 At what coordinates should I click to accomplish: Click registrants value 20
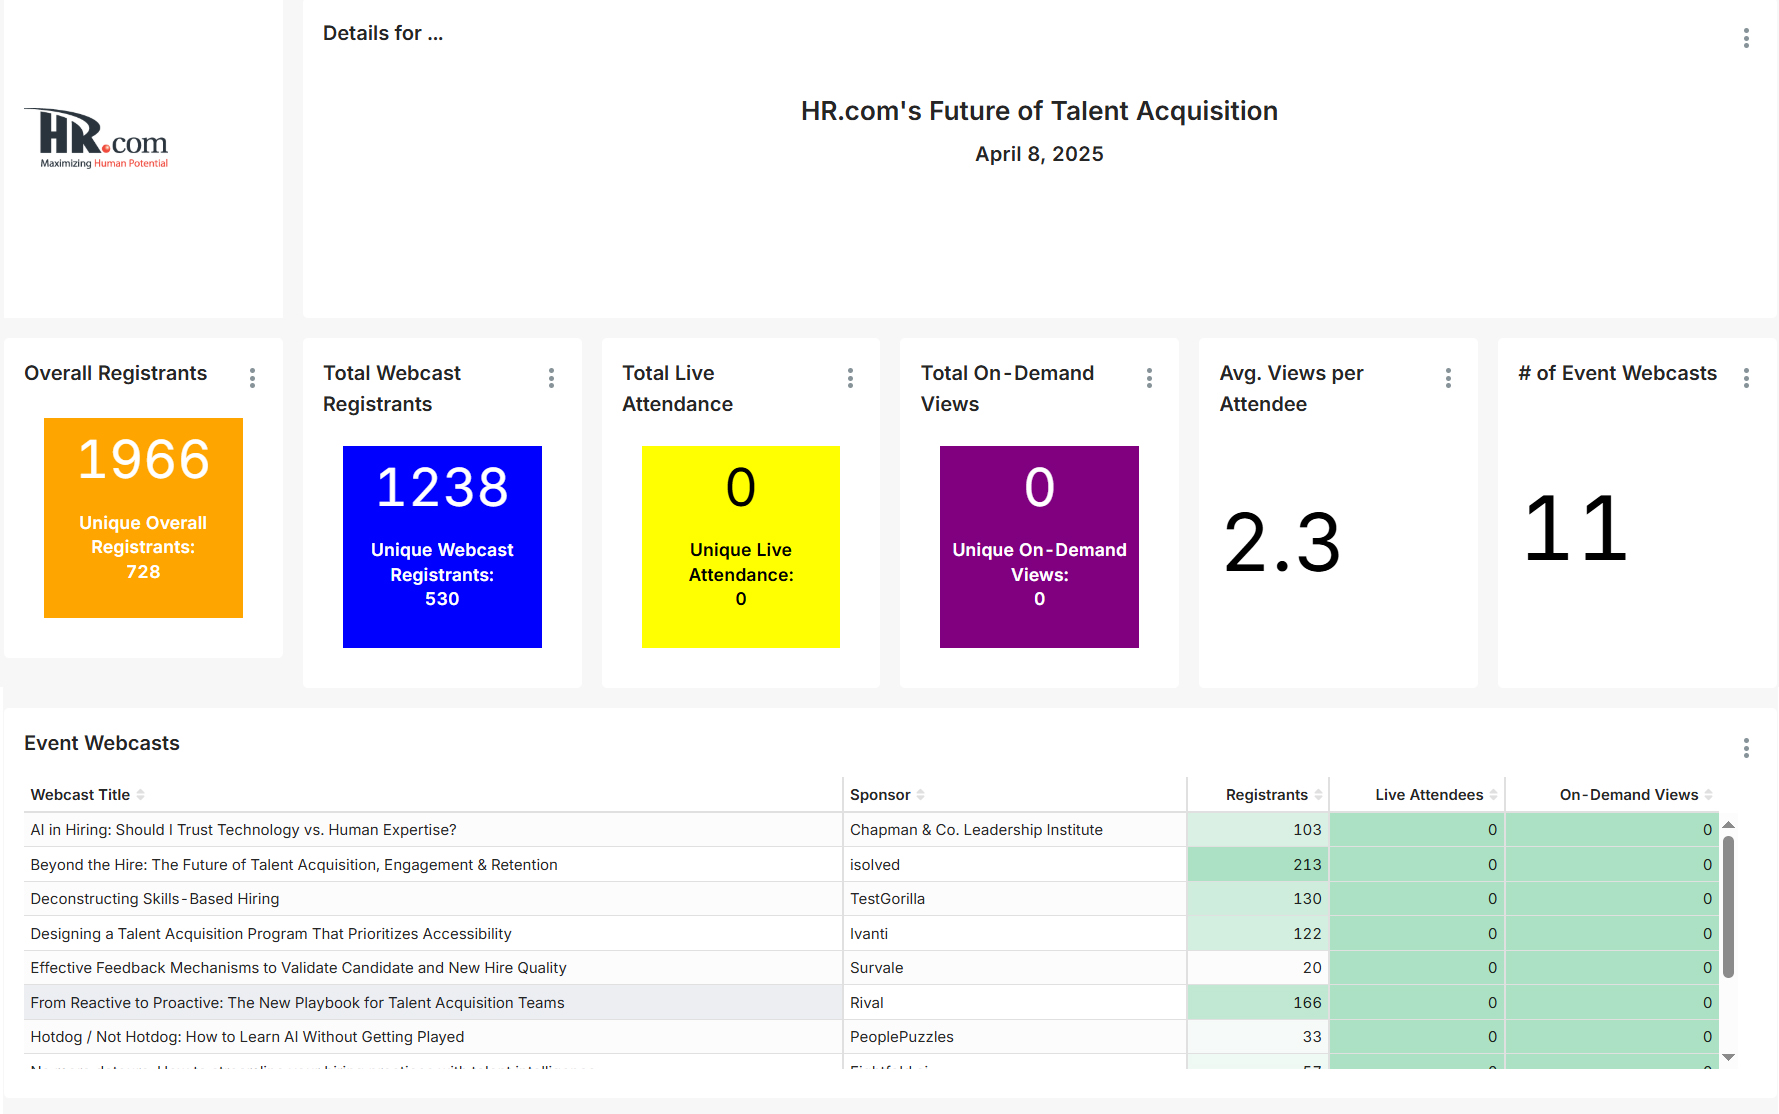[x=1312, y=968]
